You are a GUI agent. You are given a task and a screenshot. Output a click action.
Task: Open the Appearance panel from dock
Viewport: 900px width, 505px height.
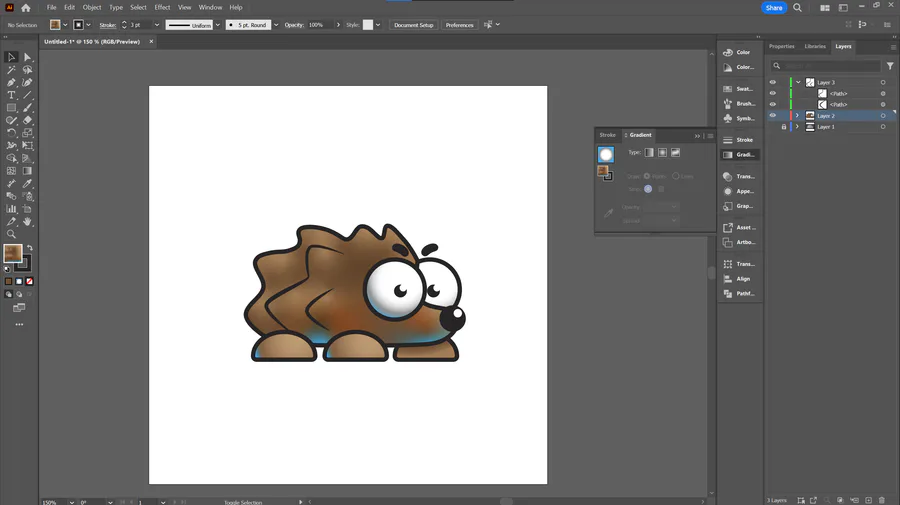click(x=739, y=191)
